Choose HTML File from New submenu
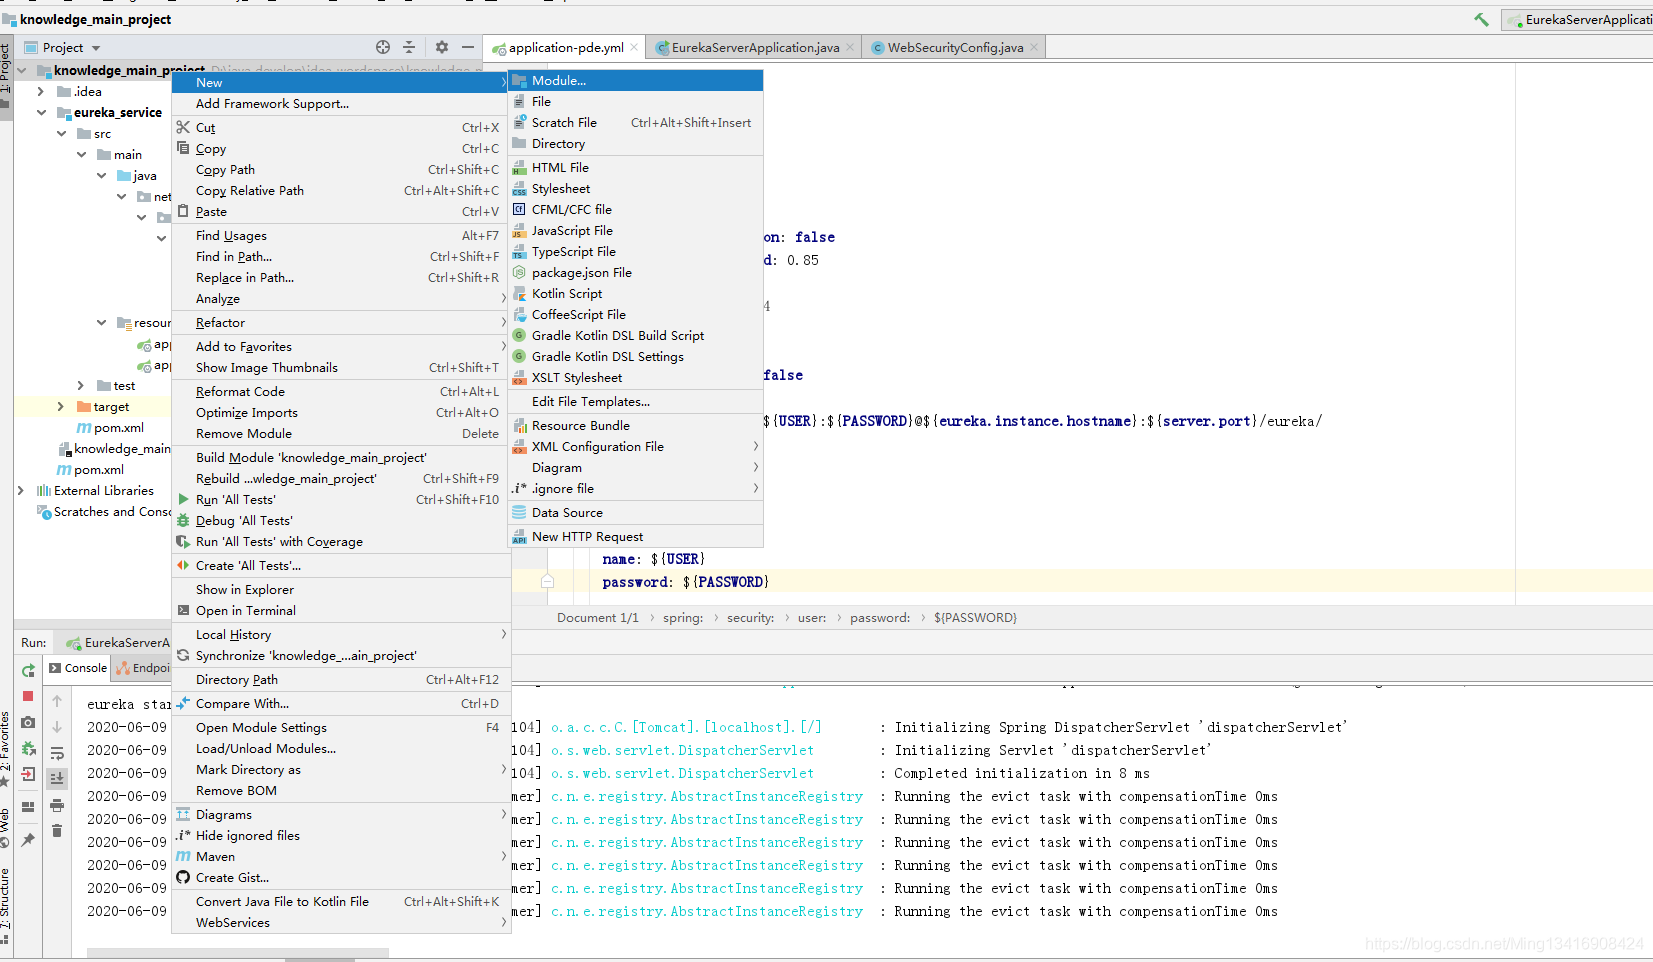The height and width of the screenshot is (962, 1653). pyautogui.click(x=636, y=168)
